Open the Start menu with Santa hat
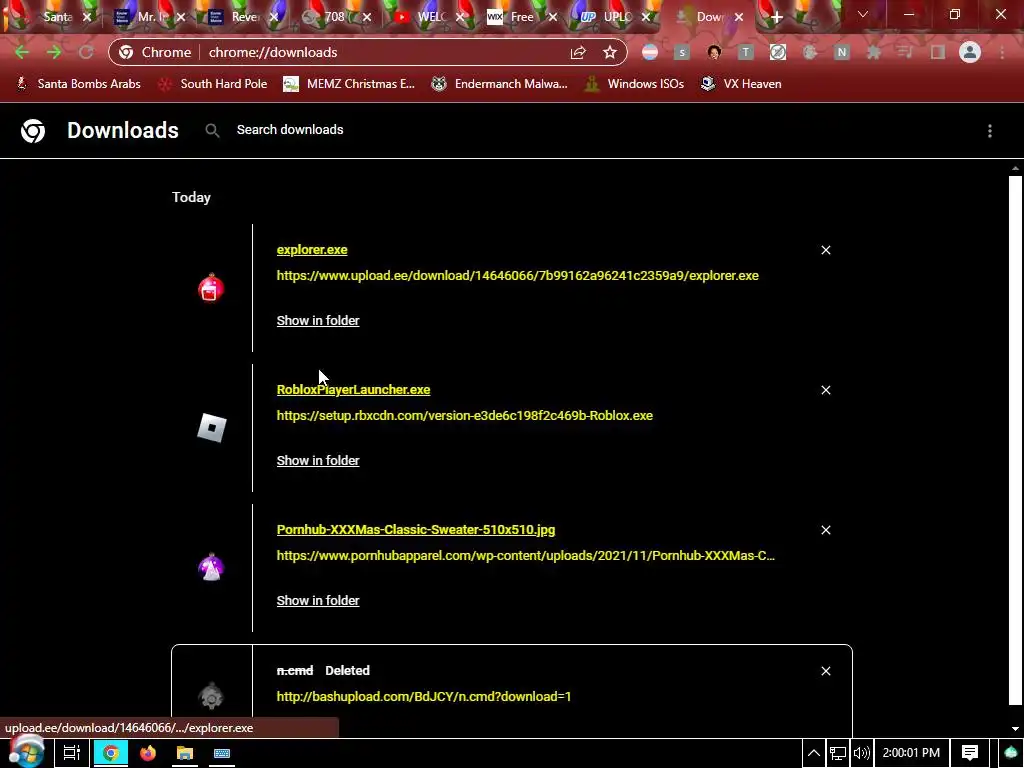The width and height of the screenshot is (1024, 768). (x=26, y=753)
